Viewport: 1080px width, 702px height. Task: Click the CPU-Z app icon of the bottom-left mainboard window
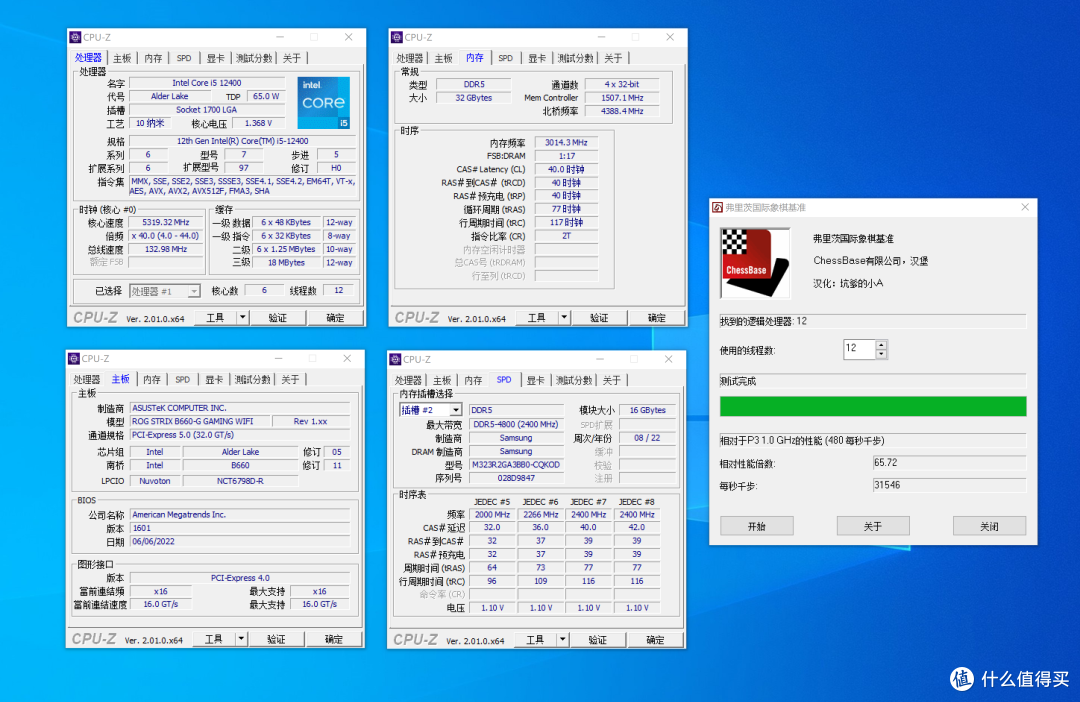pos(74,359)
